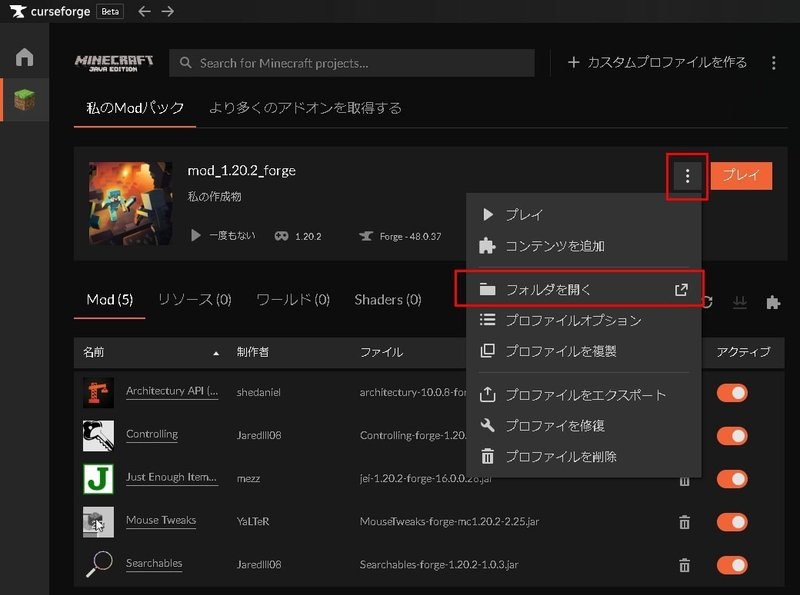Delete the Searchables mod with trash icon
The height and width of the screenshot is (595, 800).
click(685, 565)
